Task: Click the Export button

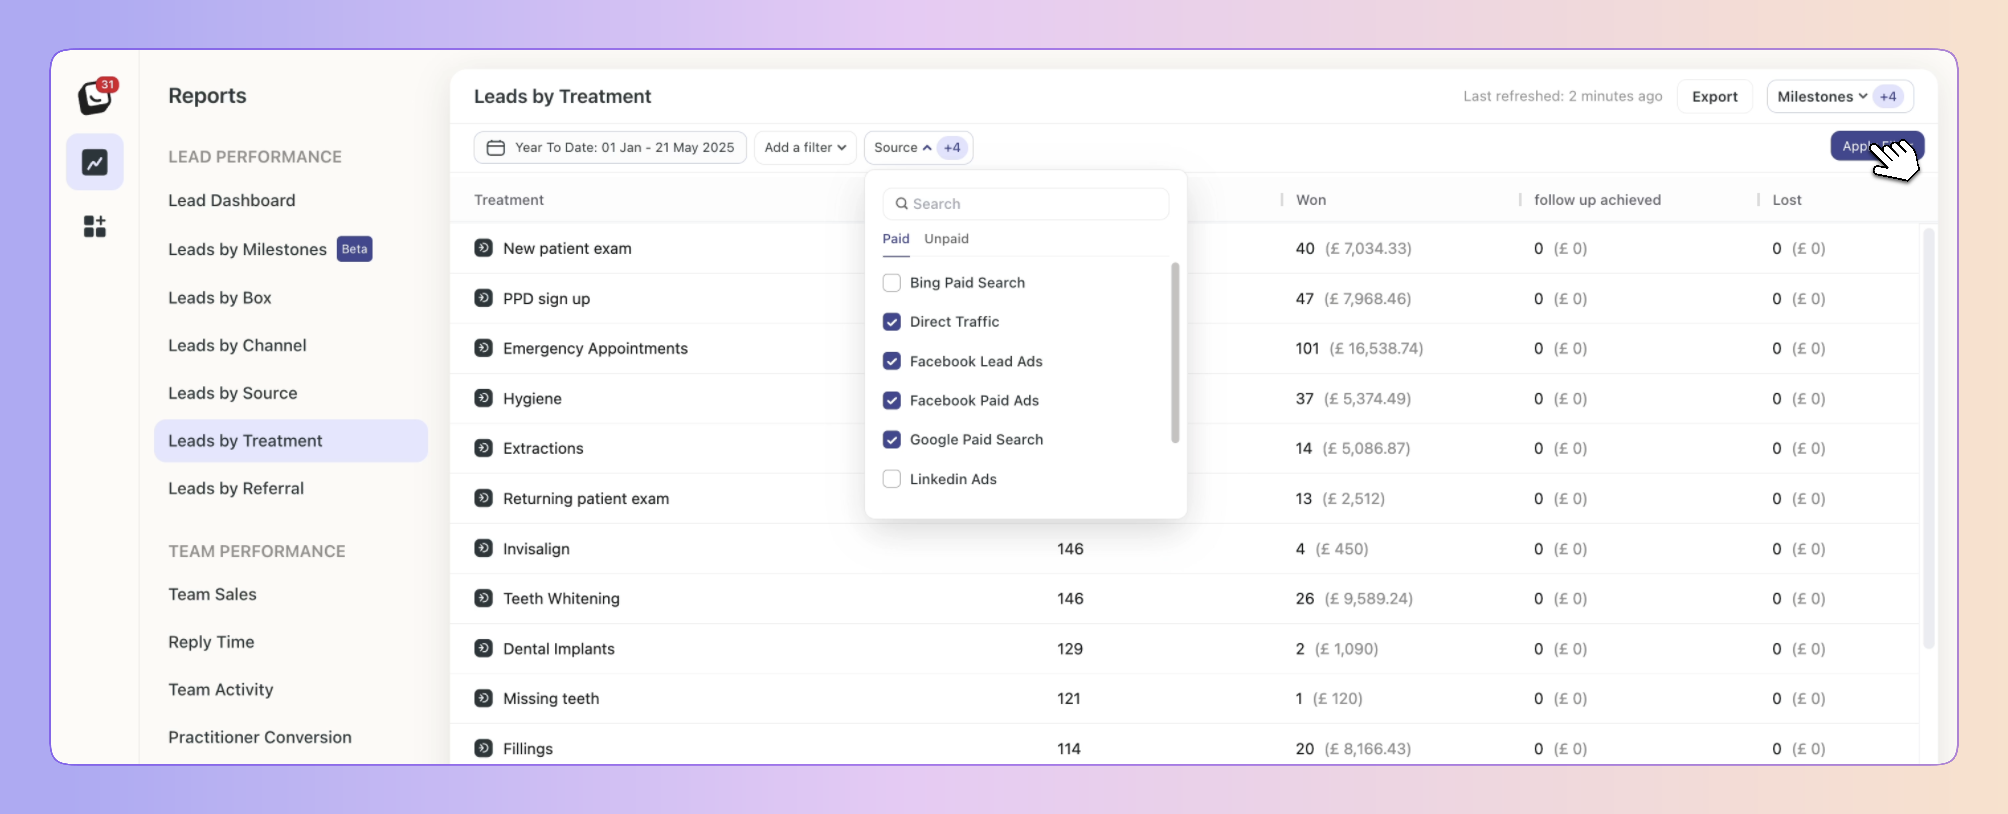Action: (1715, 97)
